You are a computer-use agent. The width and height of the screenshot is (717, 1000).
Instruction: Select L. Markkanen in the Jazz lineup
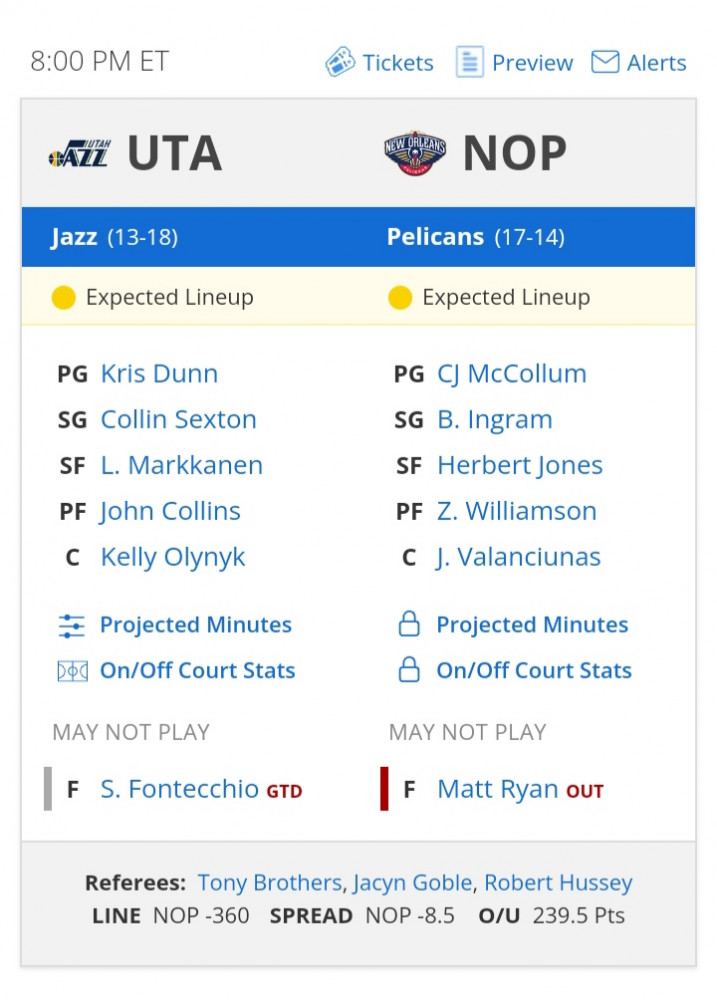click(182, 466)
